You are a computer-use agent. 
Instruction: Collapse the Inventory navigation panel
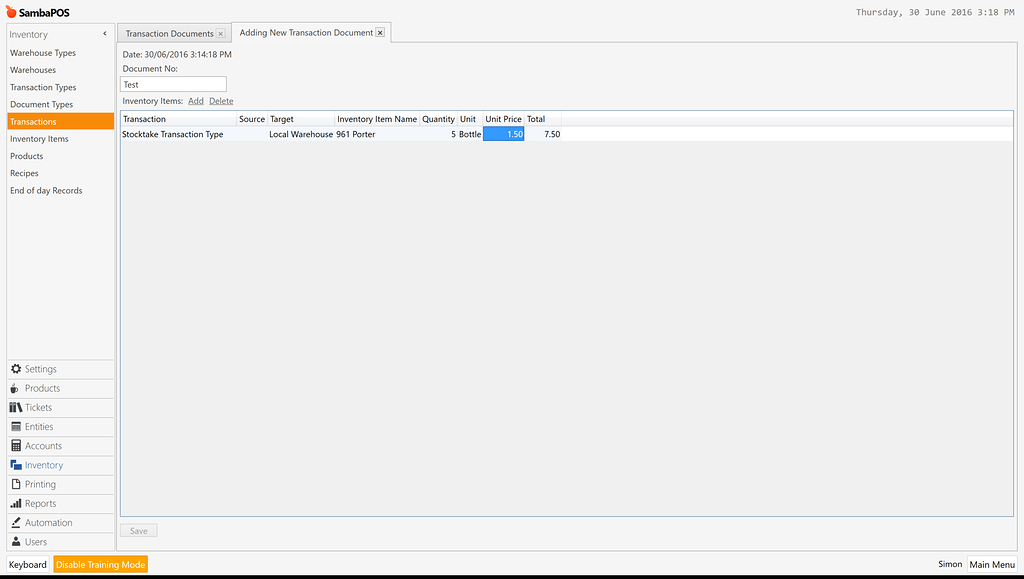(x=103, y=33)
